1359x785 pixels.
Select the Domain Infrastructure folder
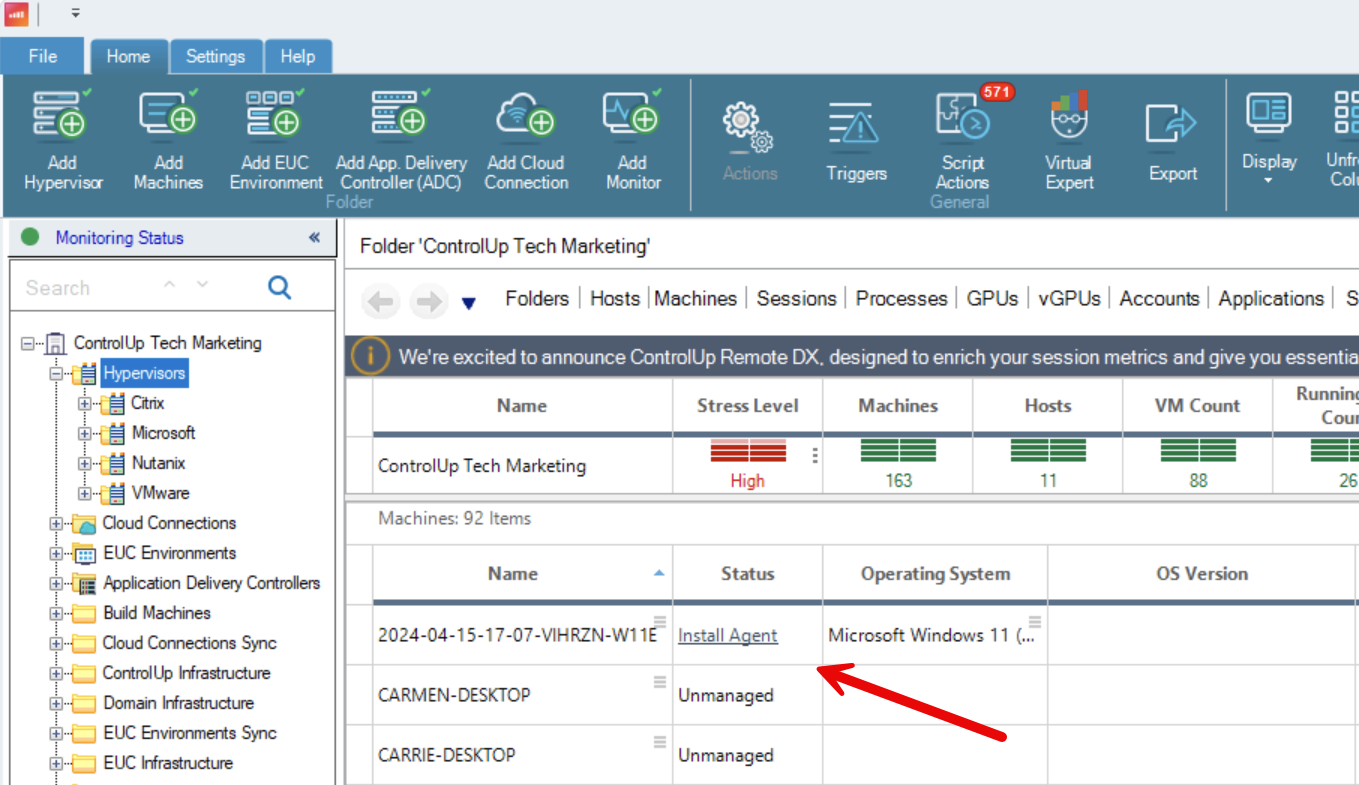[179, 703]
